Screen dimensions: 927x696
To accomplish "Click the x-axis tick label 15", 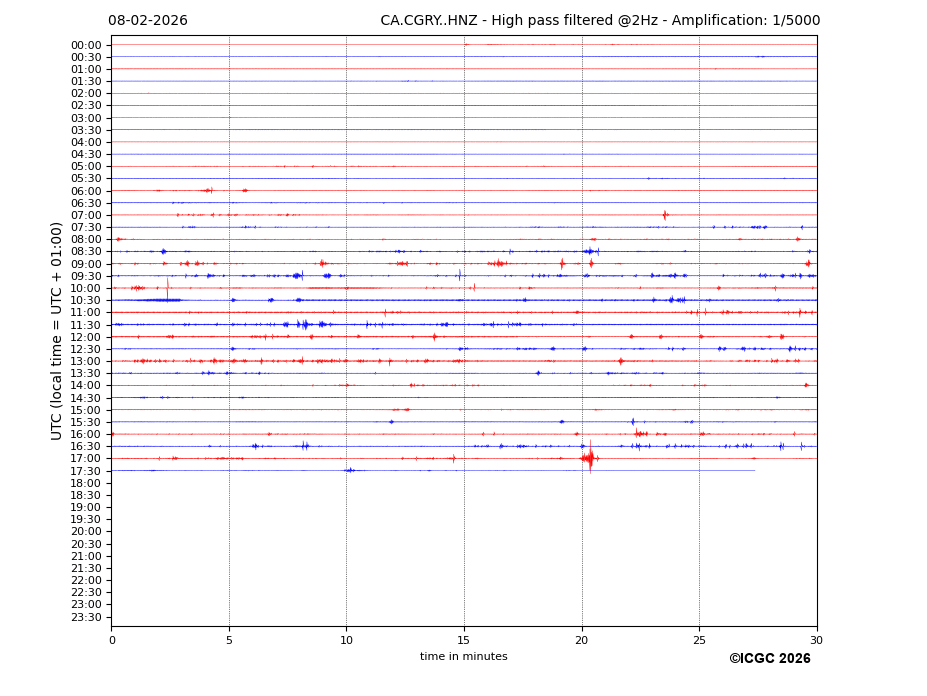I will pos(464,640).
